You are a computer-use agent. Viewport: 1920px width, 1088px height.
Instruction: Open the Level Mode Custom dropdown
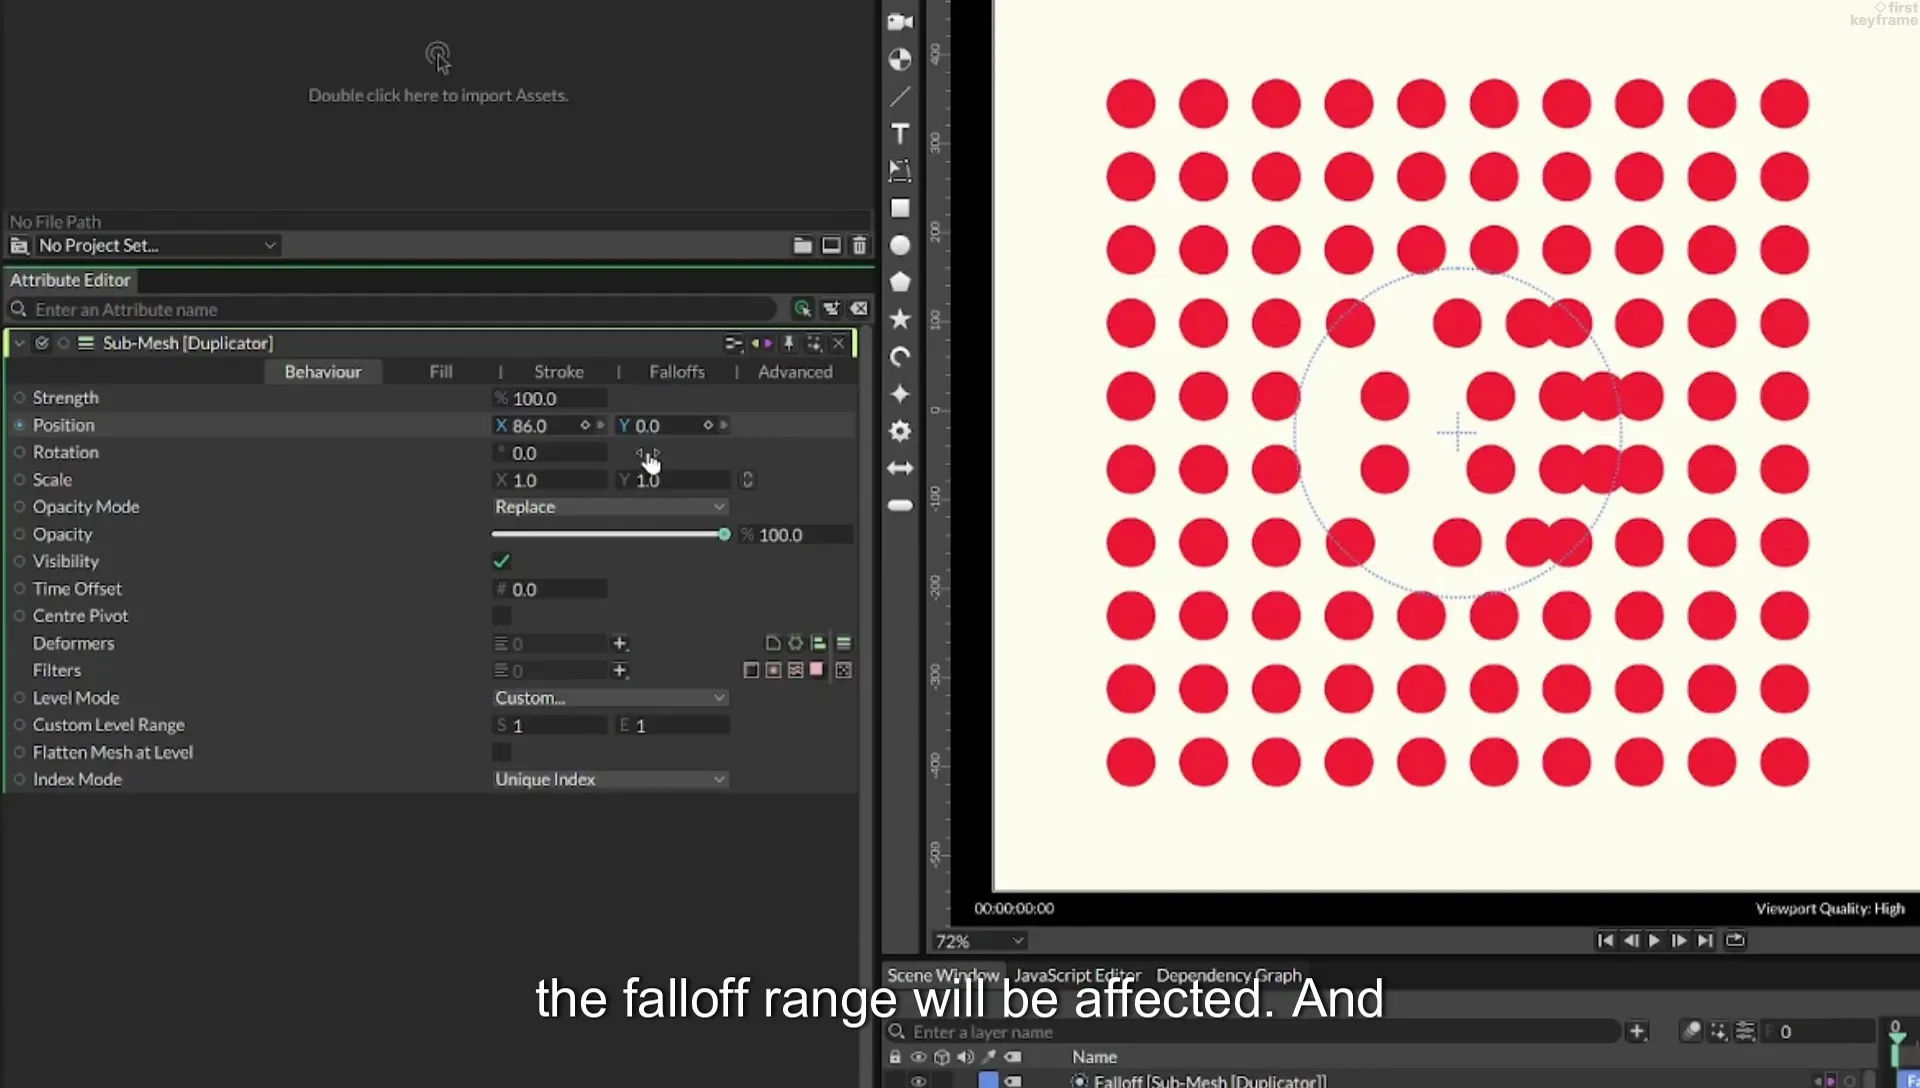pyautogui.click(x=610, y=698)
